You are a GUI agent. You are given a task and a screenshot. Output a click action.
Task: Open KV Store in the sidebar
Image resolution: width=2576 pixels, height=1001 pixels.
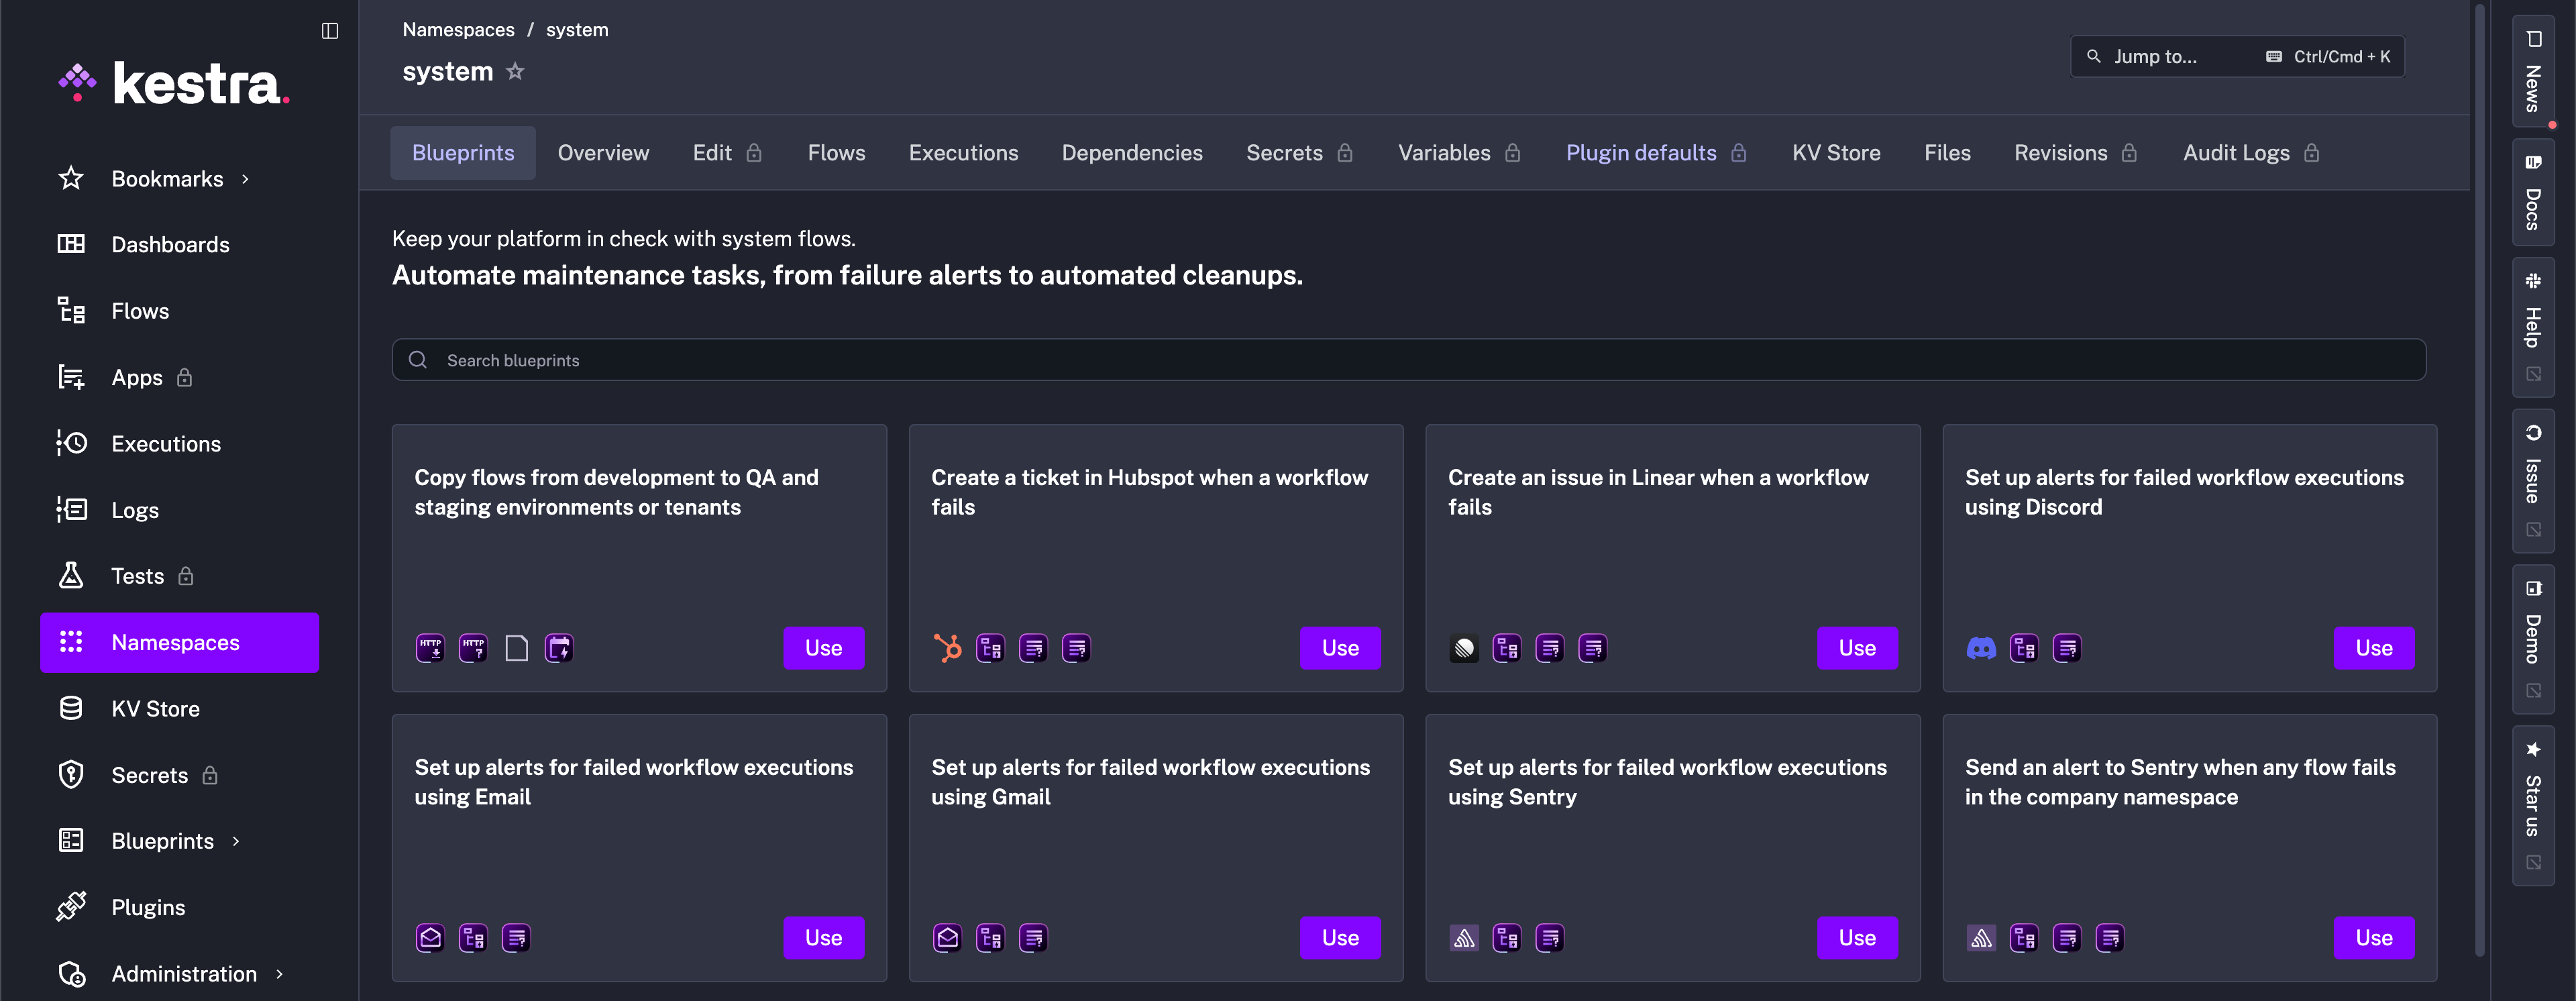click(155, 709)
